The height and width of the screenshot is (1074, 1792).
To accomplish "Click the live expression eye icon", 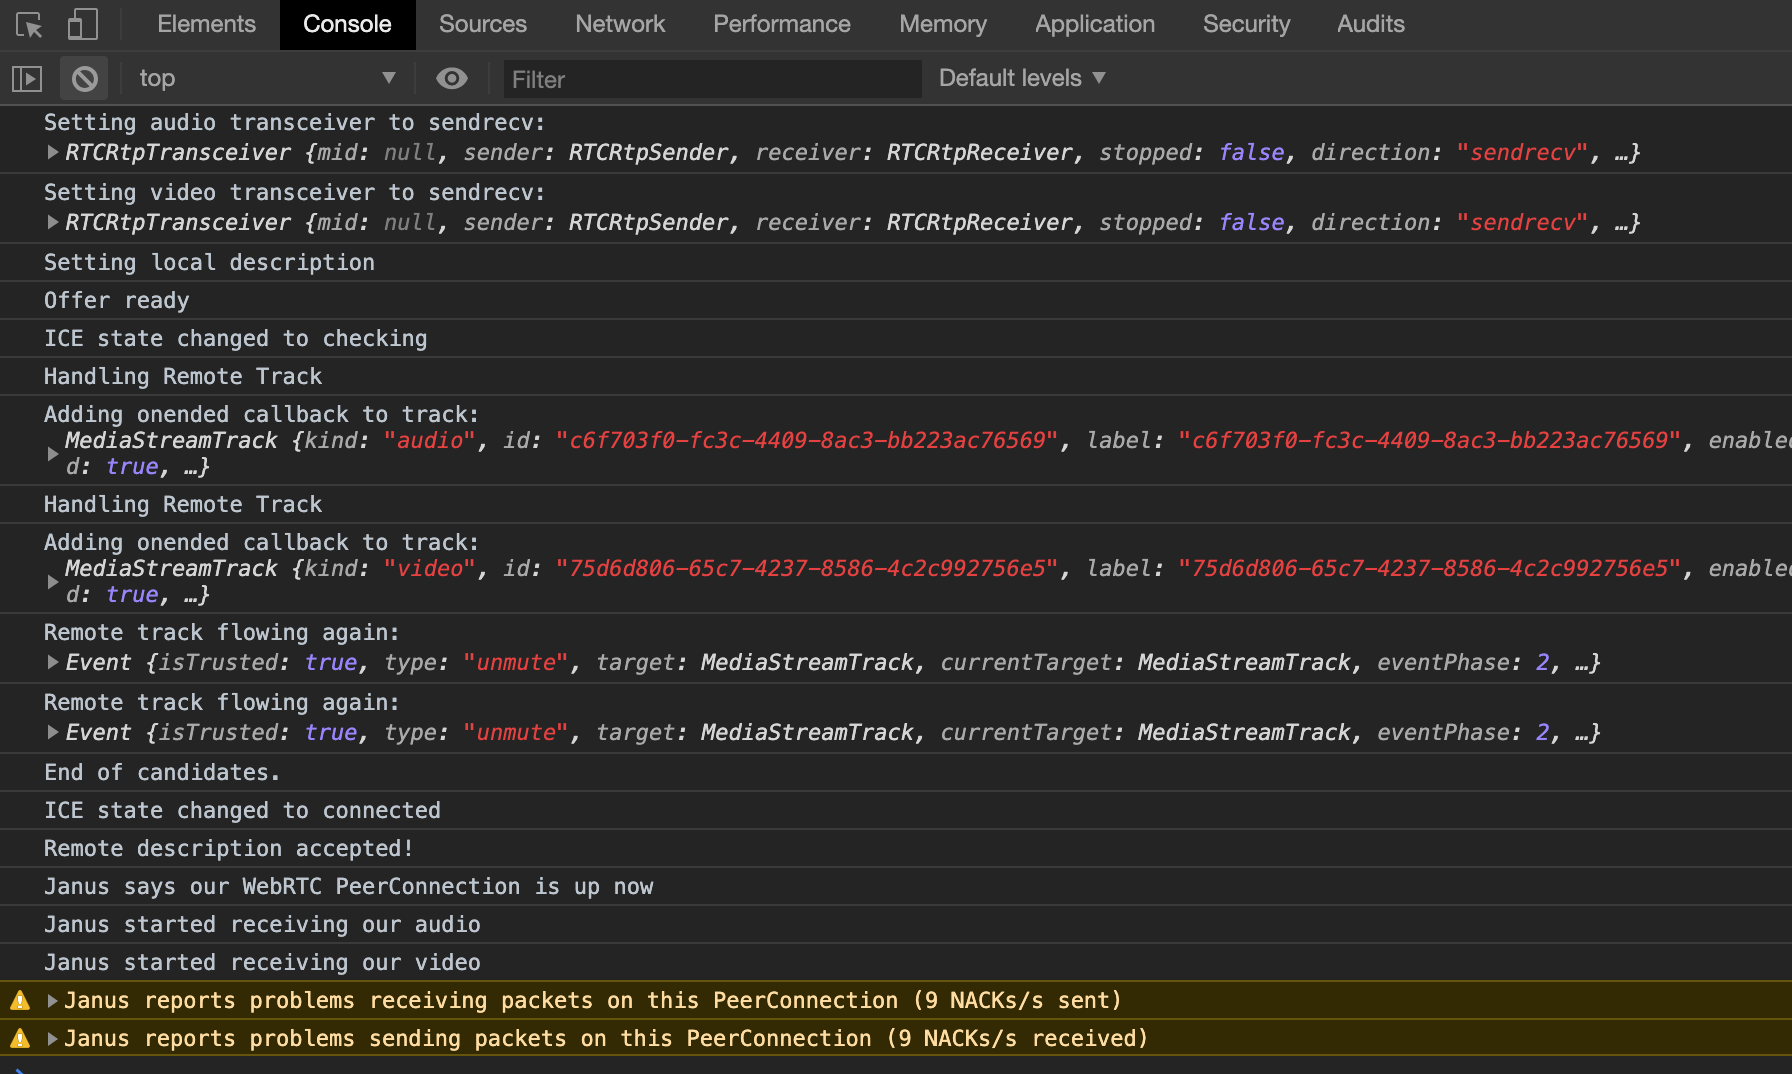I will tap(452, 78).
